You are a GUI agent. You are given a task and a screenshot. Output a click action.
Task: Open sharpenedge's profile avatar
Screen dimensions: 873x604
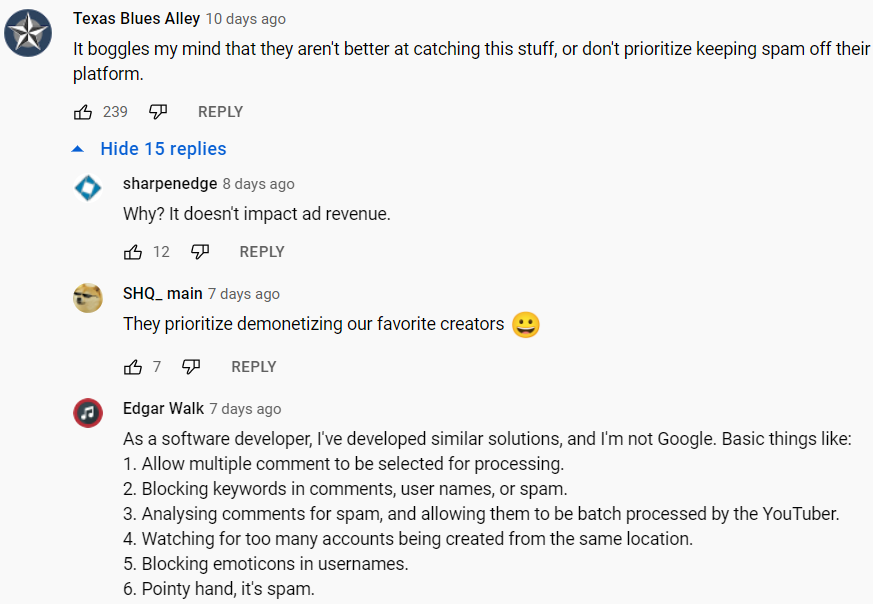click(88, 188)
